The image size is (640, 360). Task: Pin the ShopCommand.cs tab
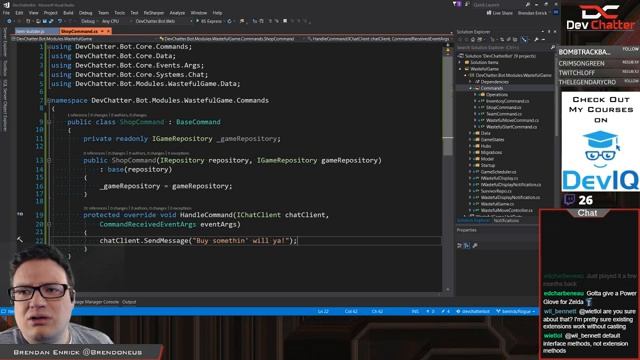(x=102, y=31)
